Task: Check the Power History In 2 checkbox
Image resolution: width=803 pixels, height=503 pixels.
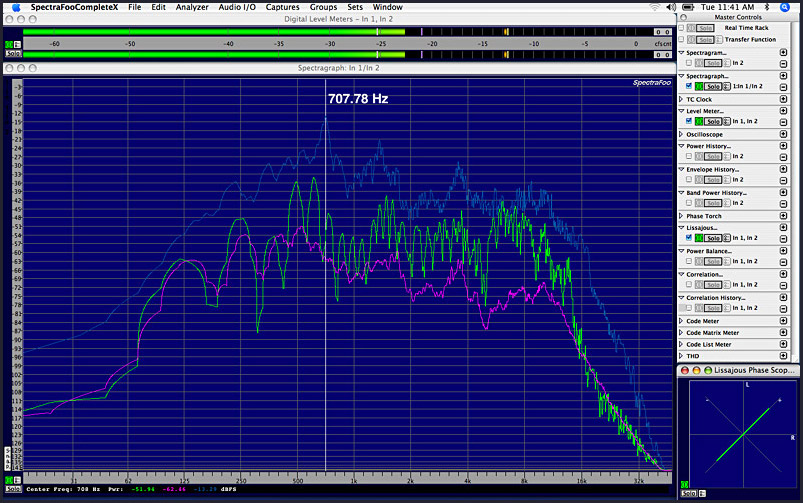Action: point(689,156)
